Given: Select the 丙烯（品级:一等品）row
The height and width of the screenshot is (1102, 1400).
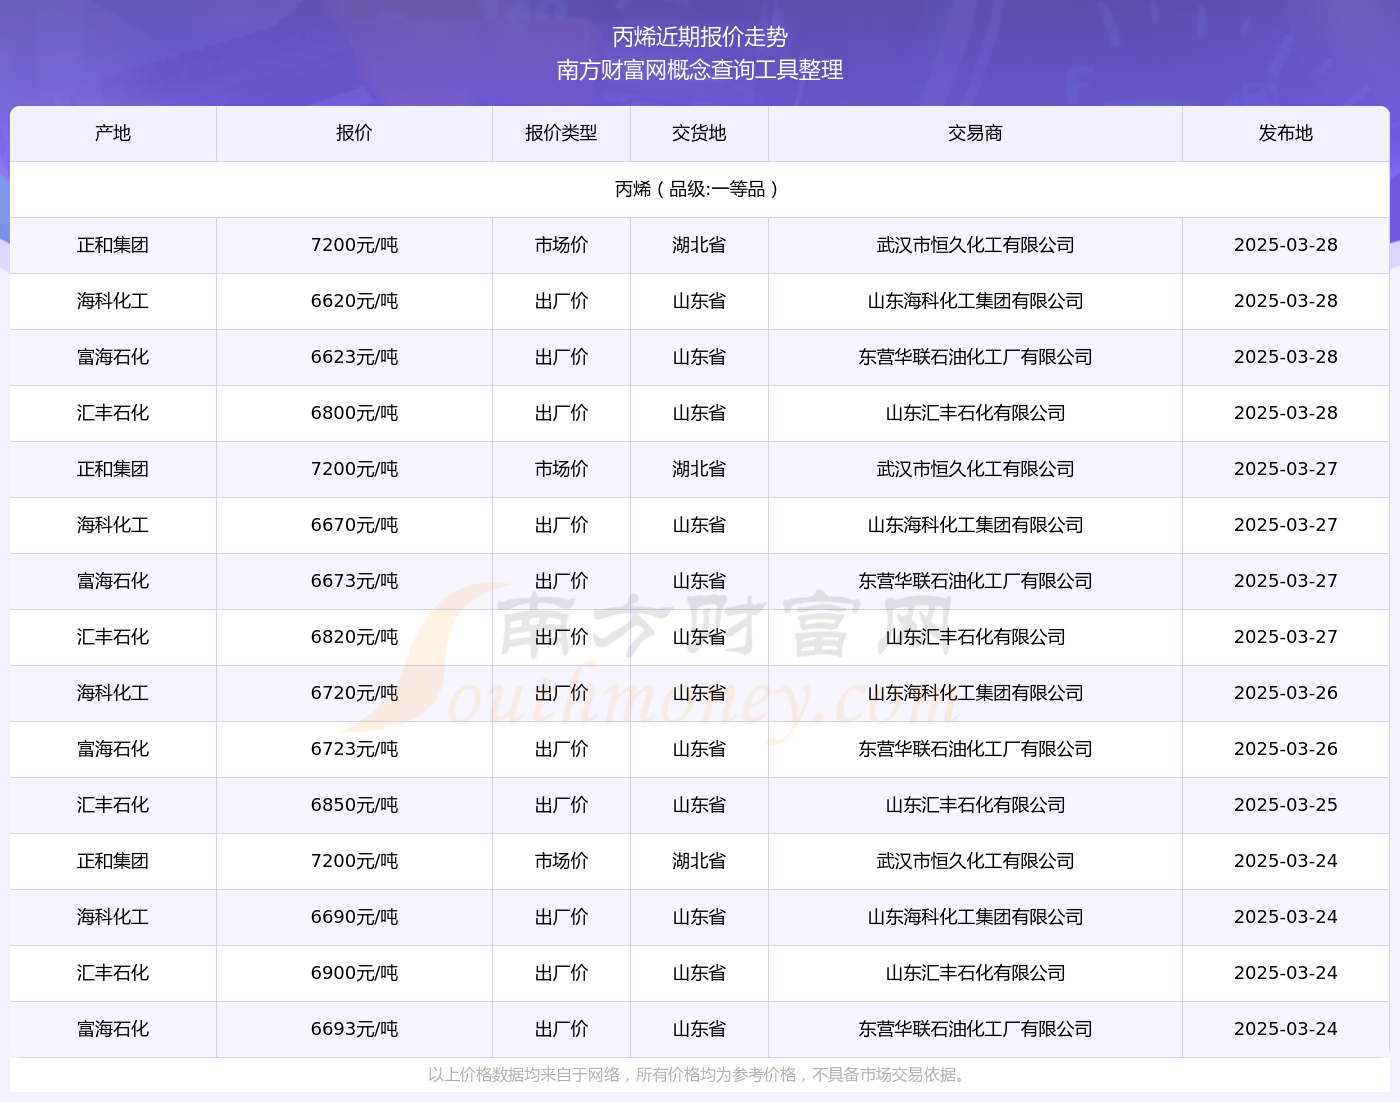Looking at the screenshot, I should click(x=700, y=189).
